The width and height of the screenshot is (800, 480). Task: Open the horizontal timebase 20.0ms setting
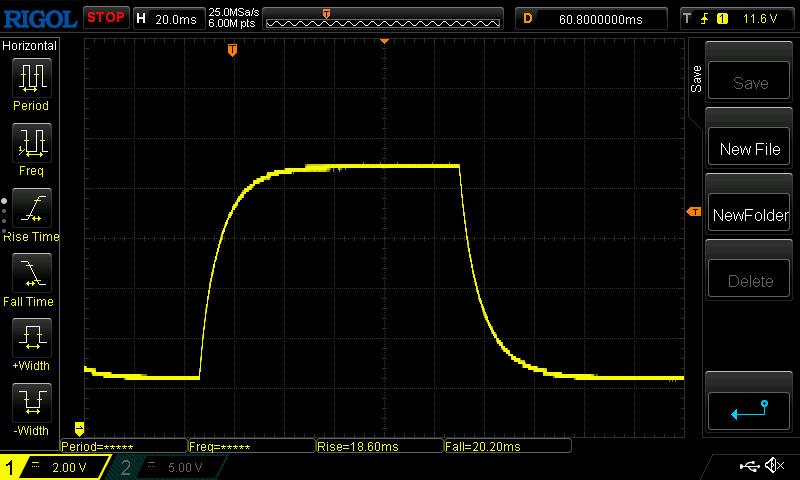169,19
